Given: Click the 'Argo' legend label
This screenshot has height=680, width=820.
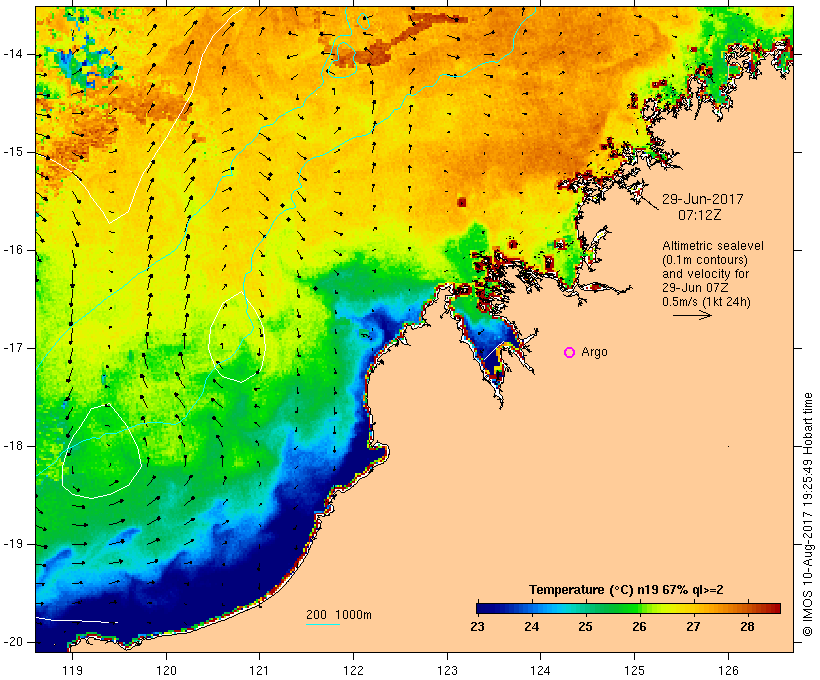Looking at the screenshot, I should point(595,352).
